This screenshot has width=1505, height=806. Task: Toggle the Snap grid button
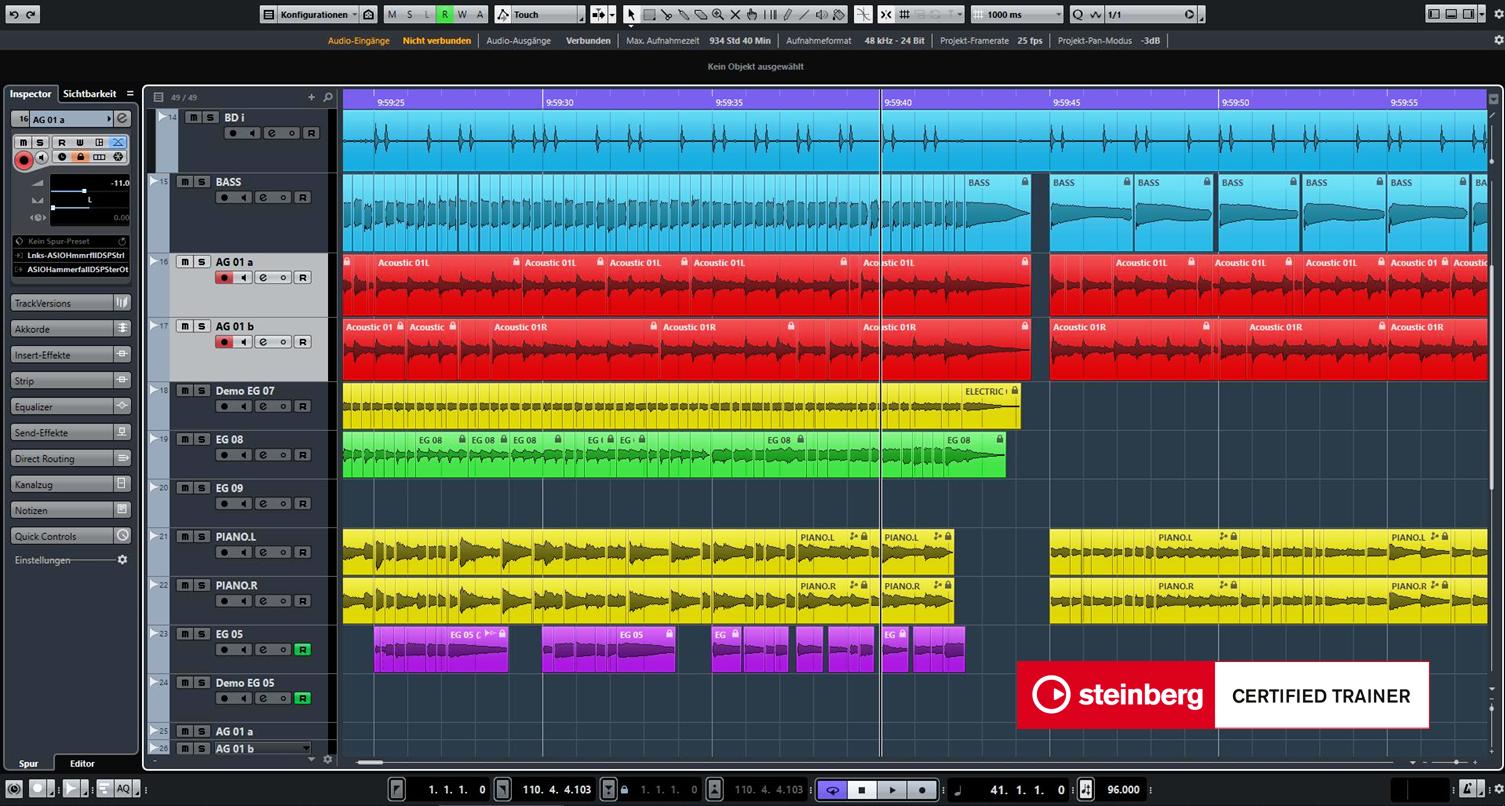point(886,14)
